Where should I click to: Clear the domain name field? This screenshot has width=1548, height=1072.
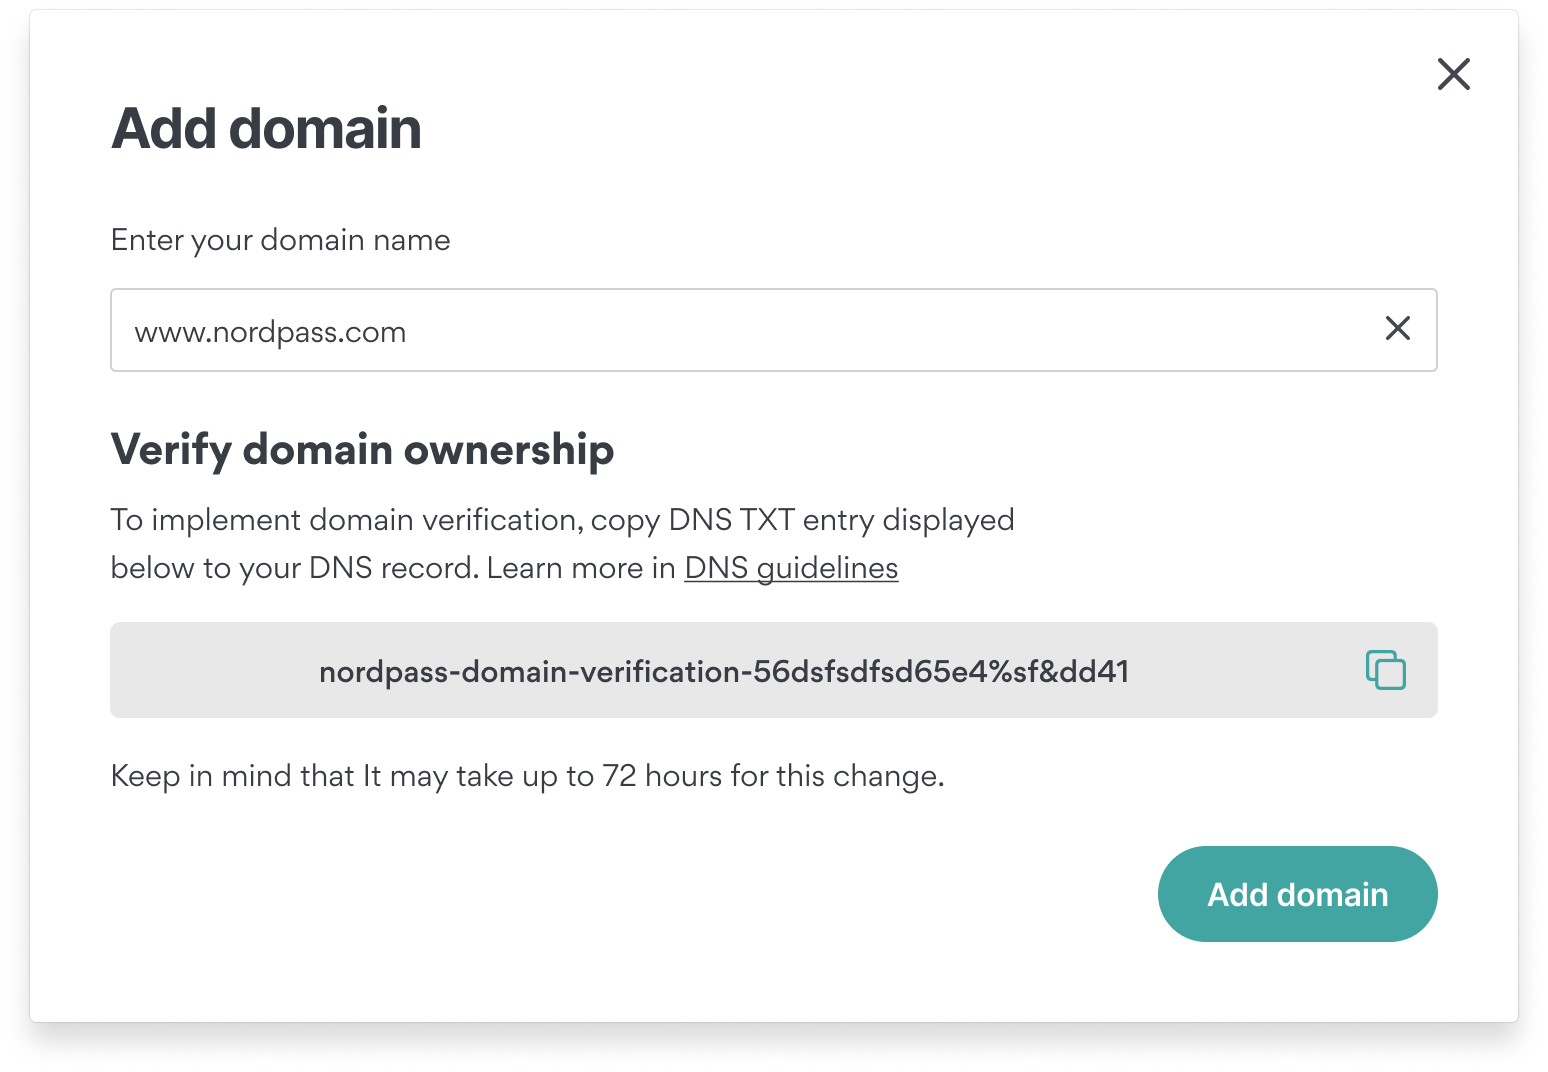point(1398,328)
